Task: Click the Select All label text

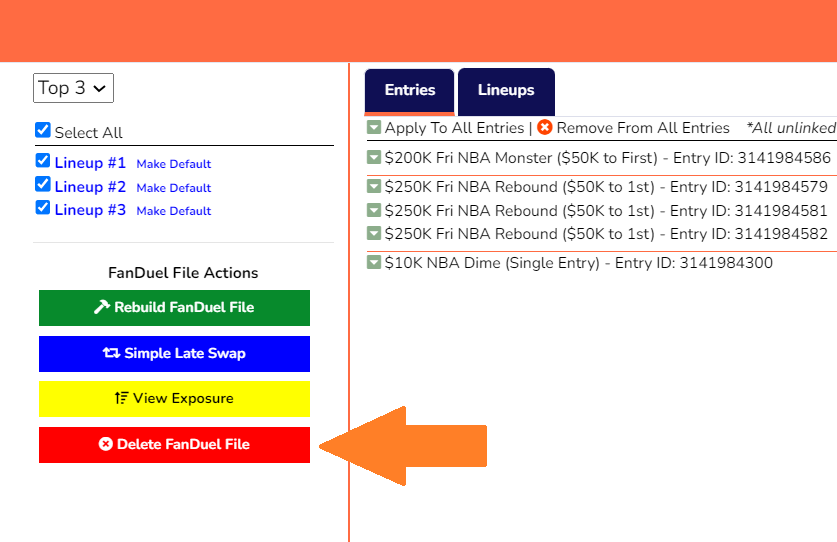Action: click(89, 132)
